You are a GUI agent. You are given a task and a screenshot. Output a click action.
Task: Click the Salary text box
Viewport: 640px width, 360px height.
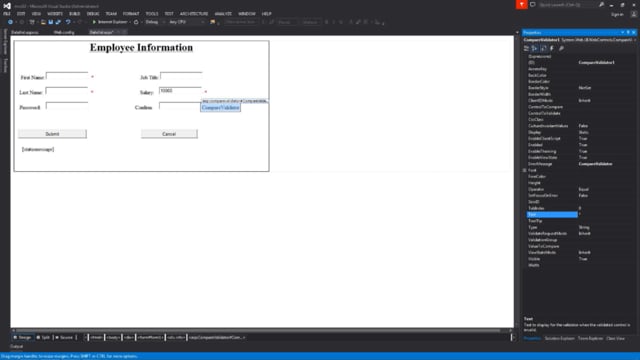(x=180, y=91)
